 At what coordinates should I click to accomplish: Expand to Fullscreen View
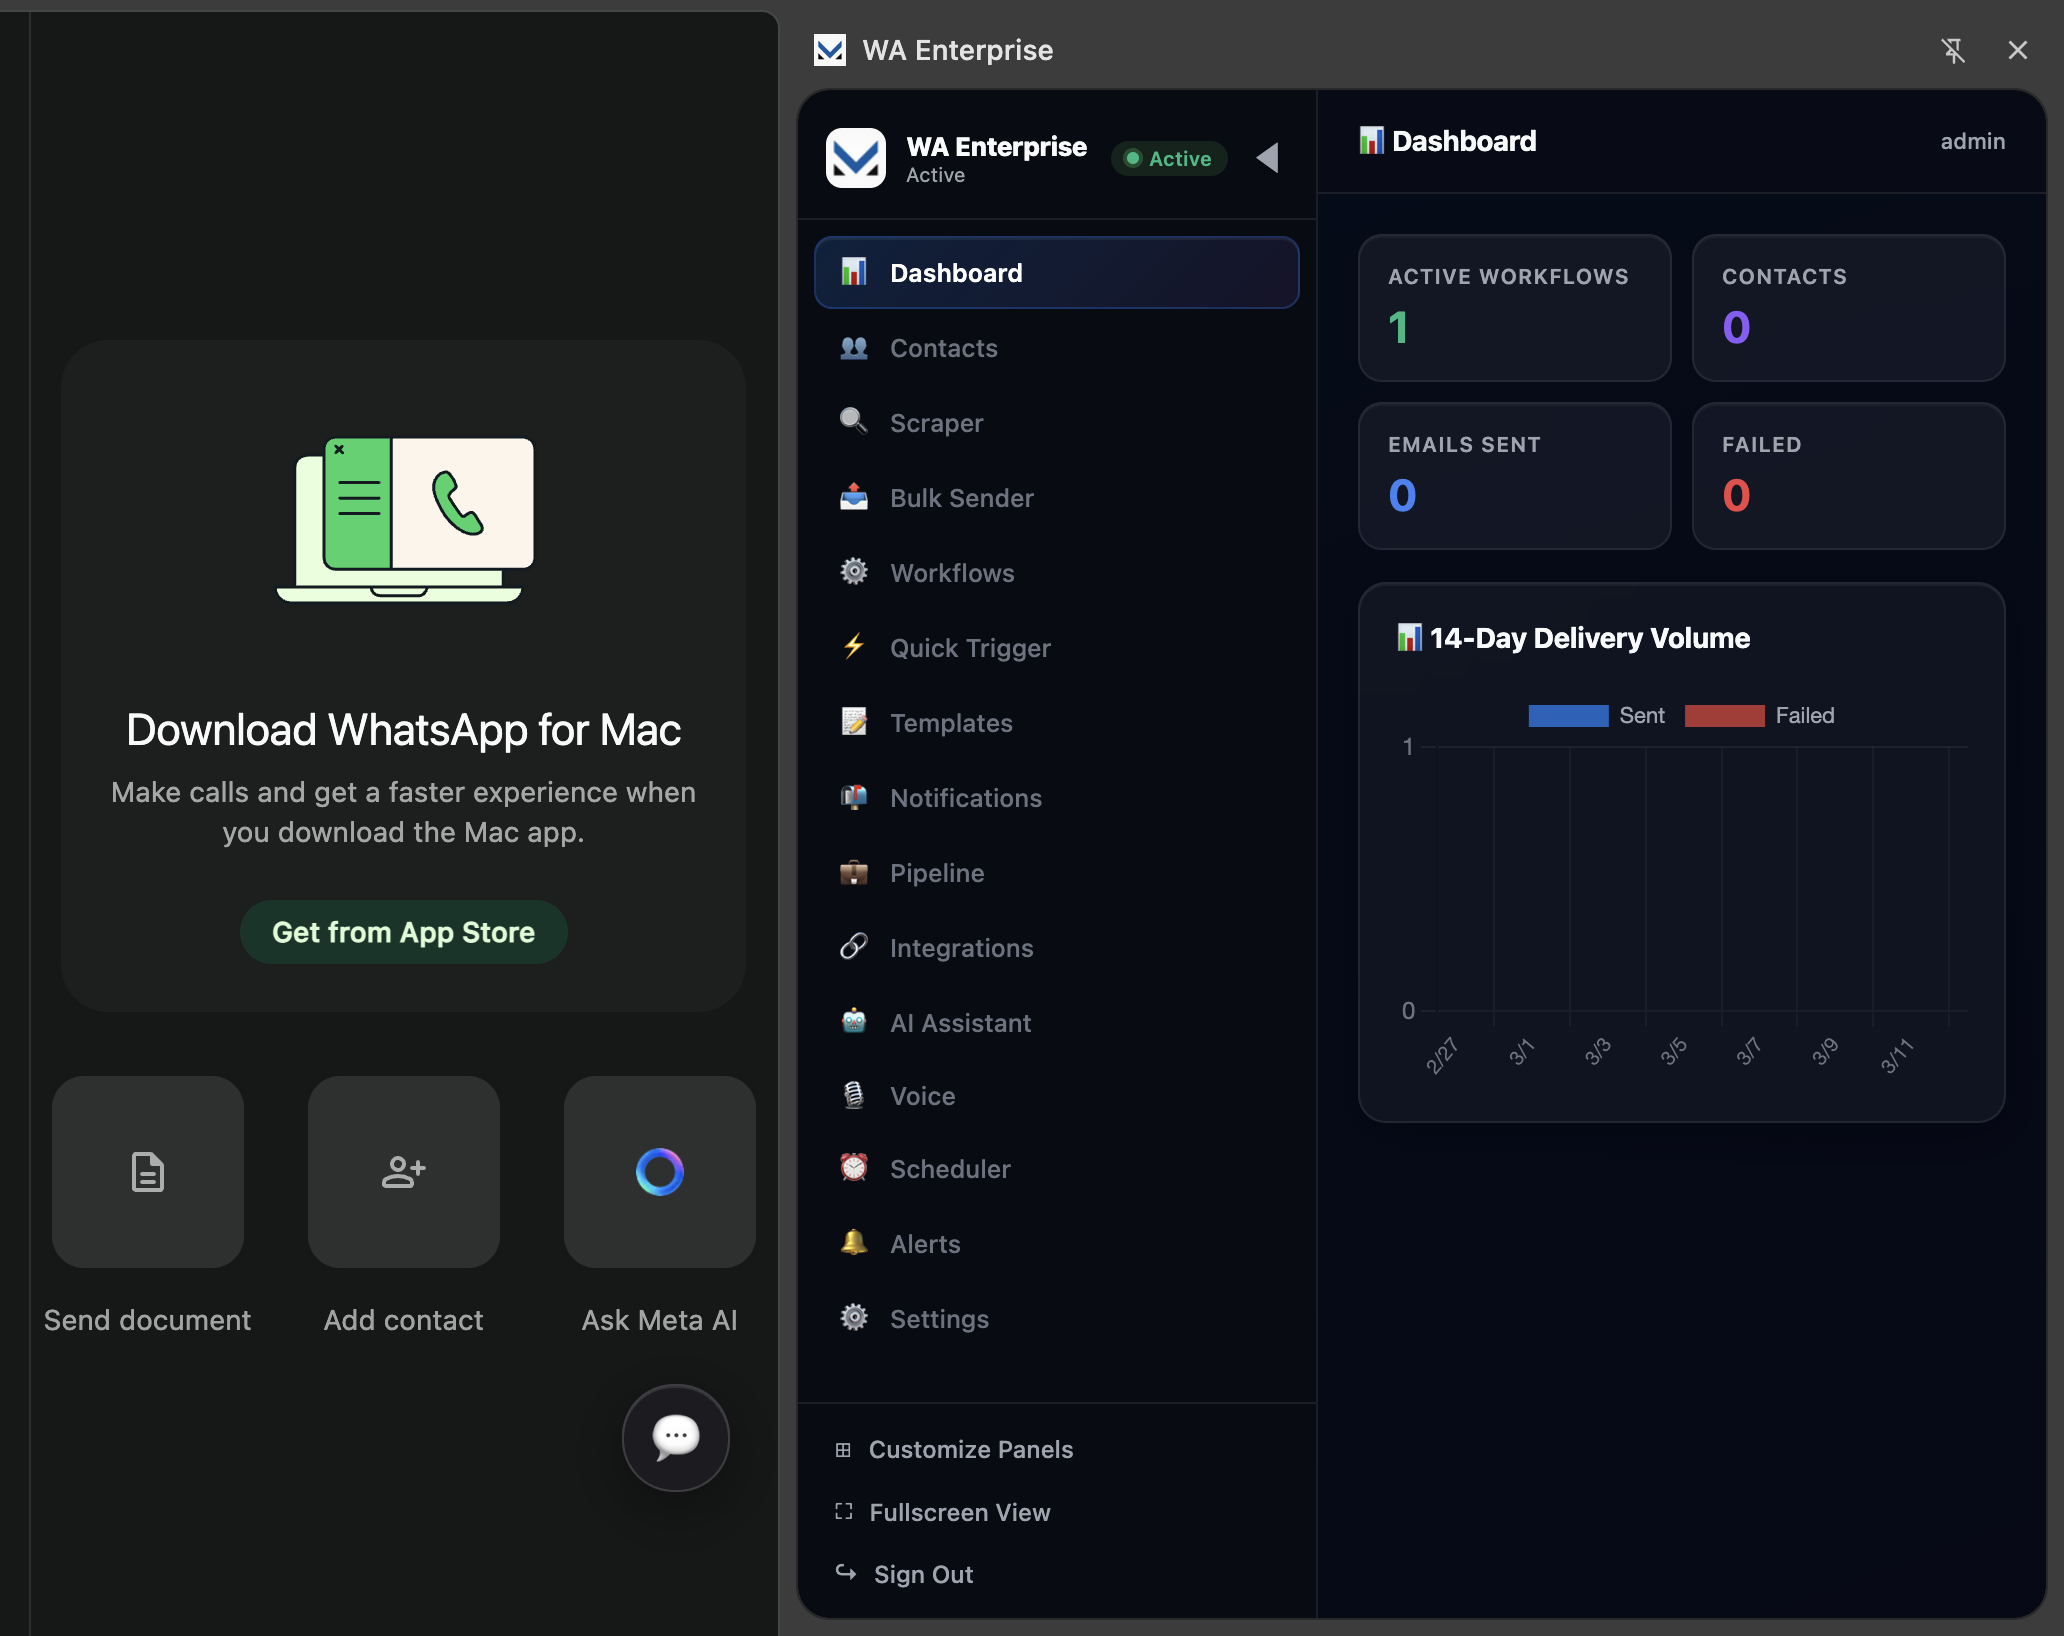[x=959, y=1513]
